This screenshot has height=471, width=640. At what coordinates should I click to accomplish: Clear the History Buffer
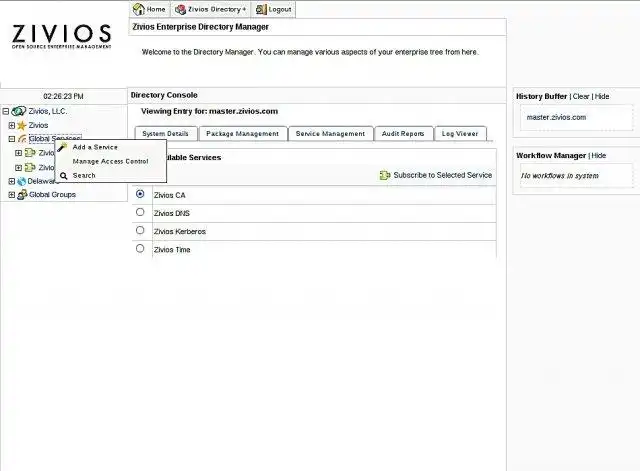click(581, 97)
